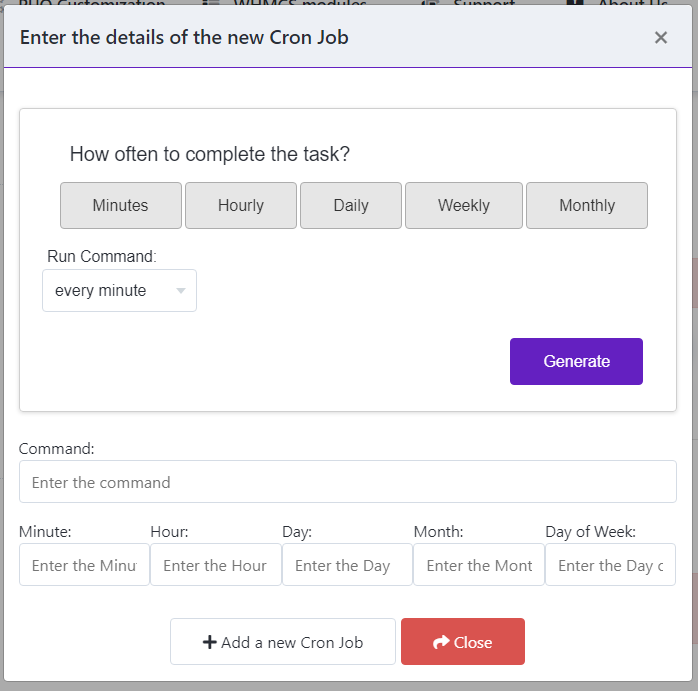Select the Minutes frequency option
Viewport: 698px width, 691px height.
(x=121, y=205)
